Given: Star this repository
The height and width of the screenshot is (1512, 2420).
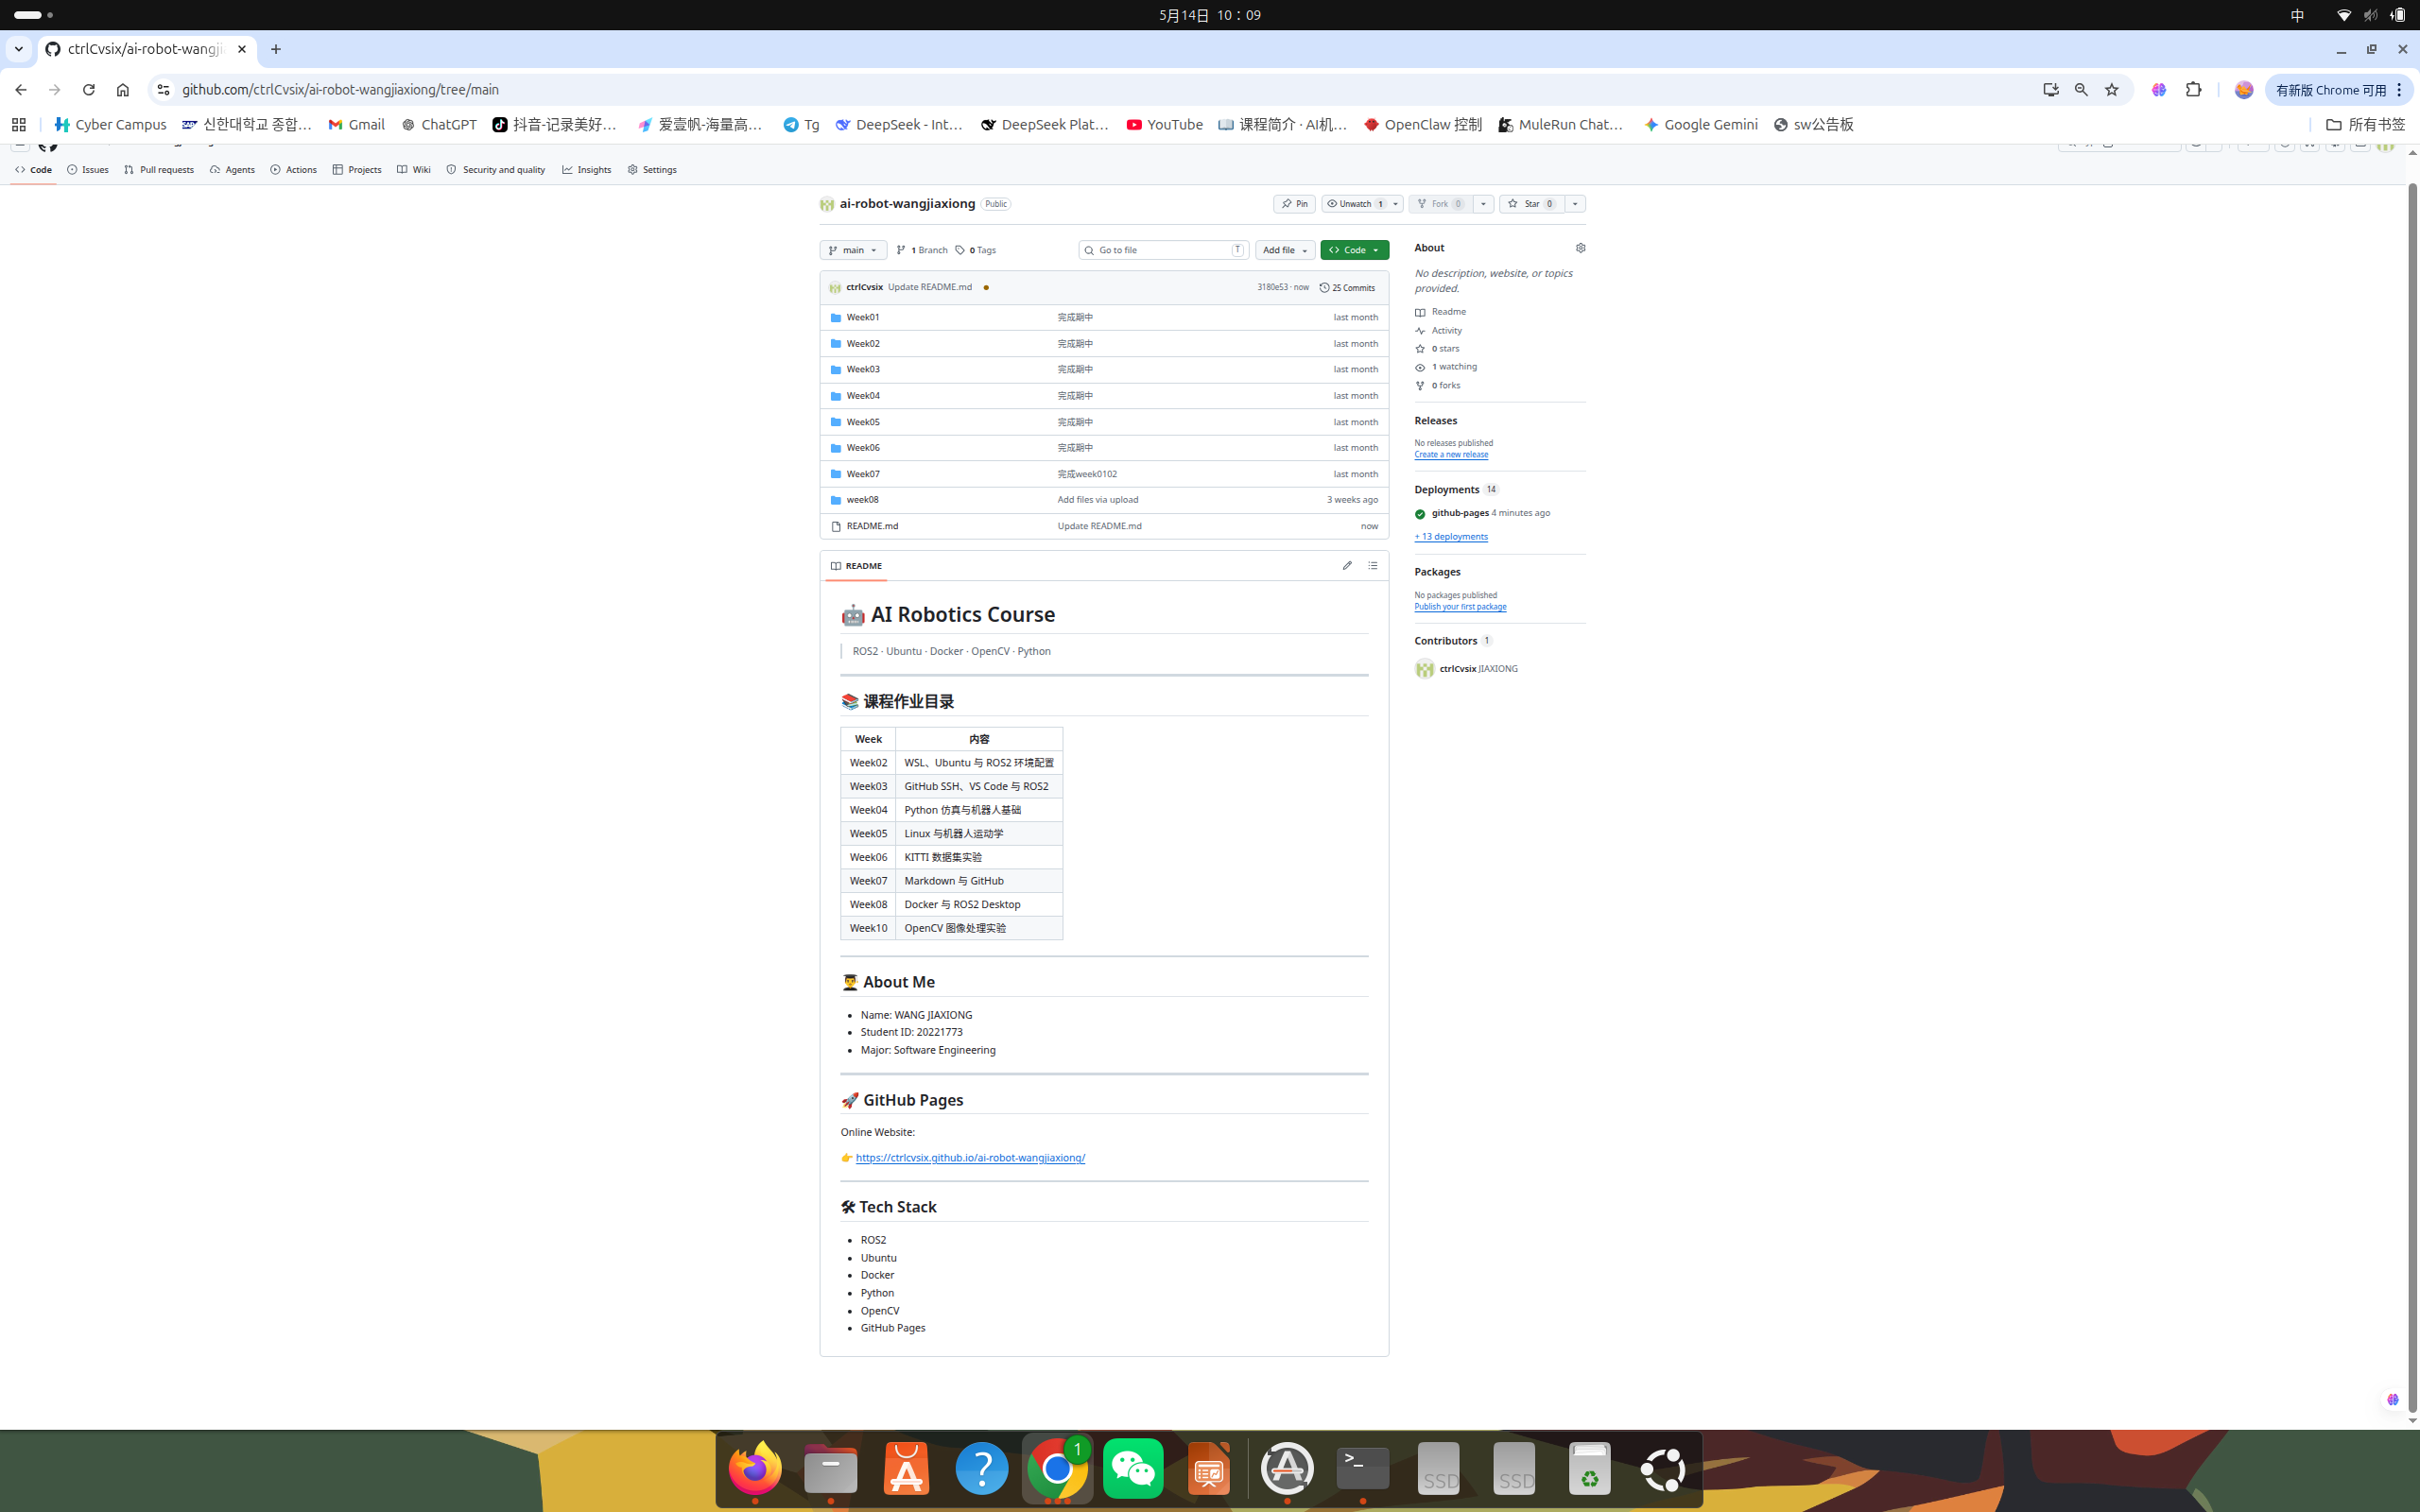Looking at the screenshot, I should (1531, 204).
